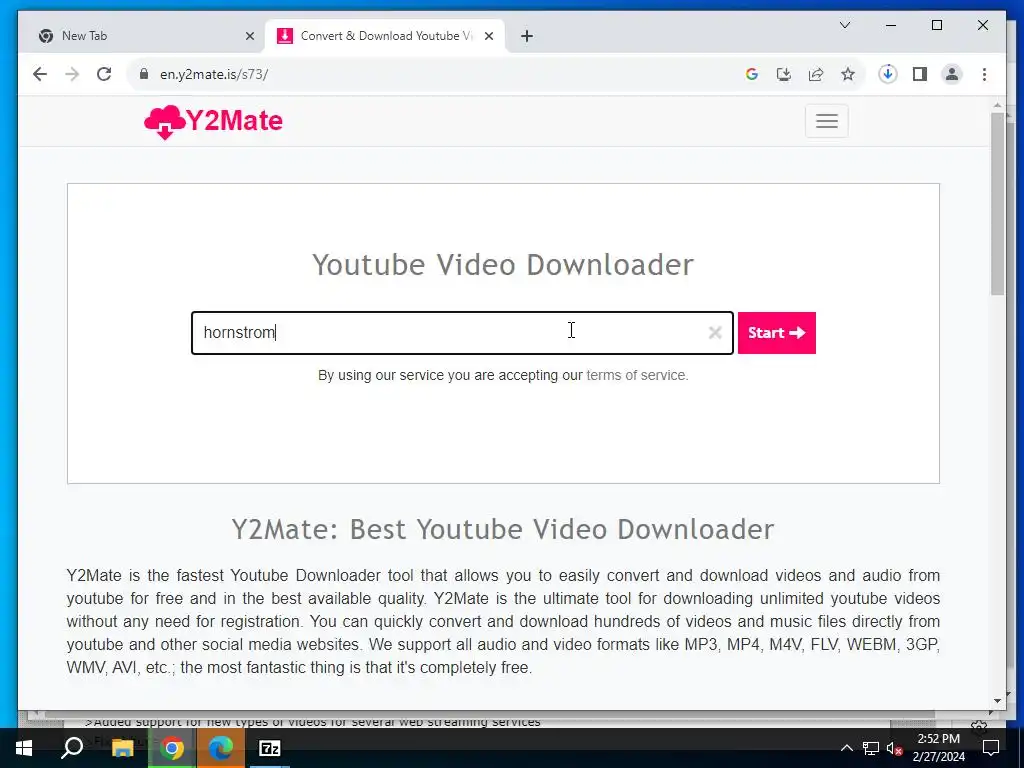Share this page icon
1024x768 pixels.
click(816, 74)
